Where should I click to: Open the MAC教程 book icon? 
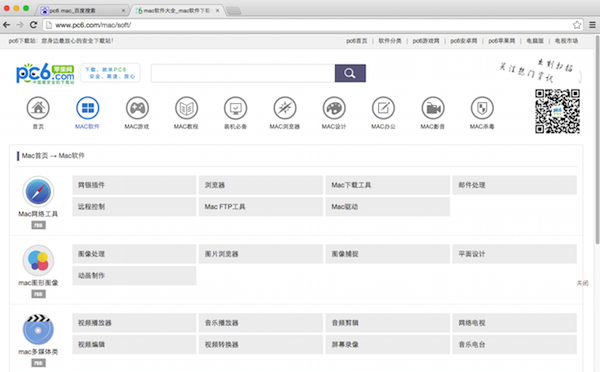[x=186, y=108]
